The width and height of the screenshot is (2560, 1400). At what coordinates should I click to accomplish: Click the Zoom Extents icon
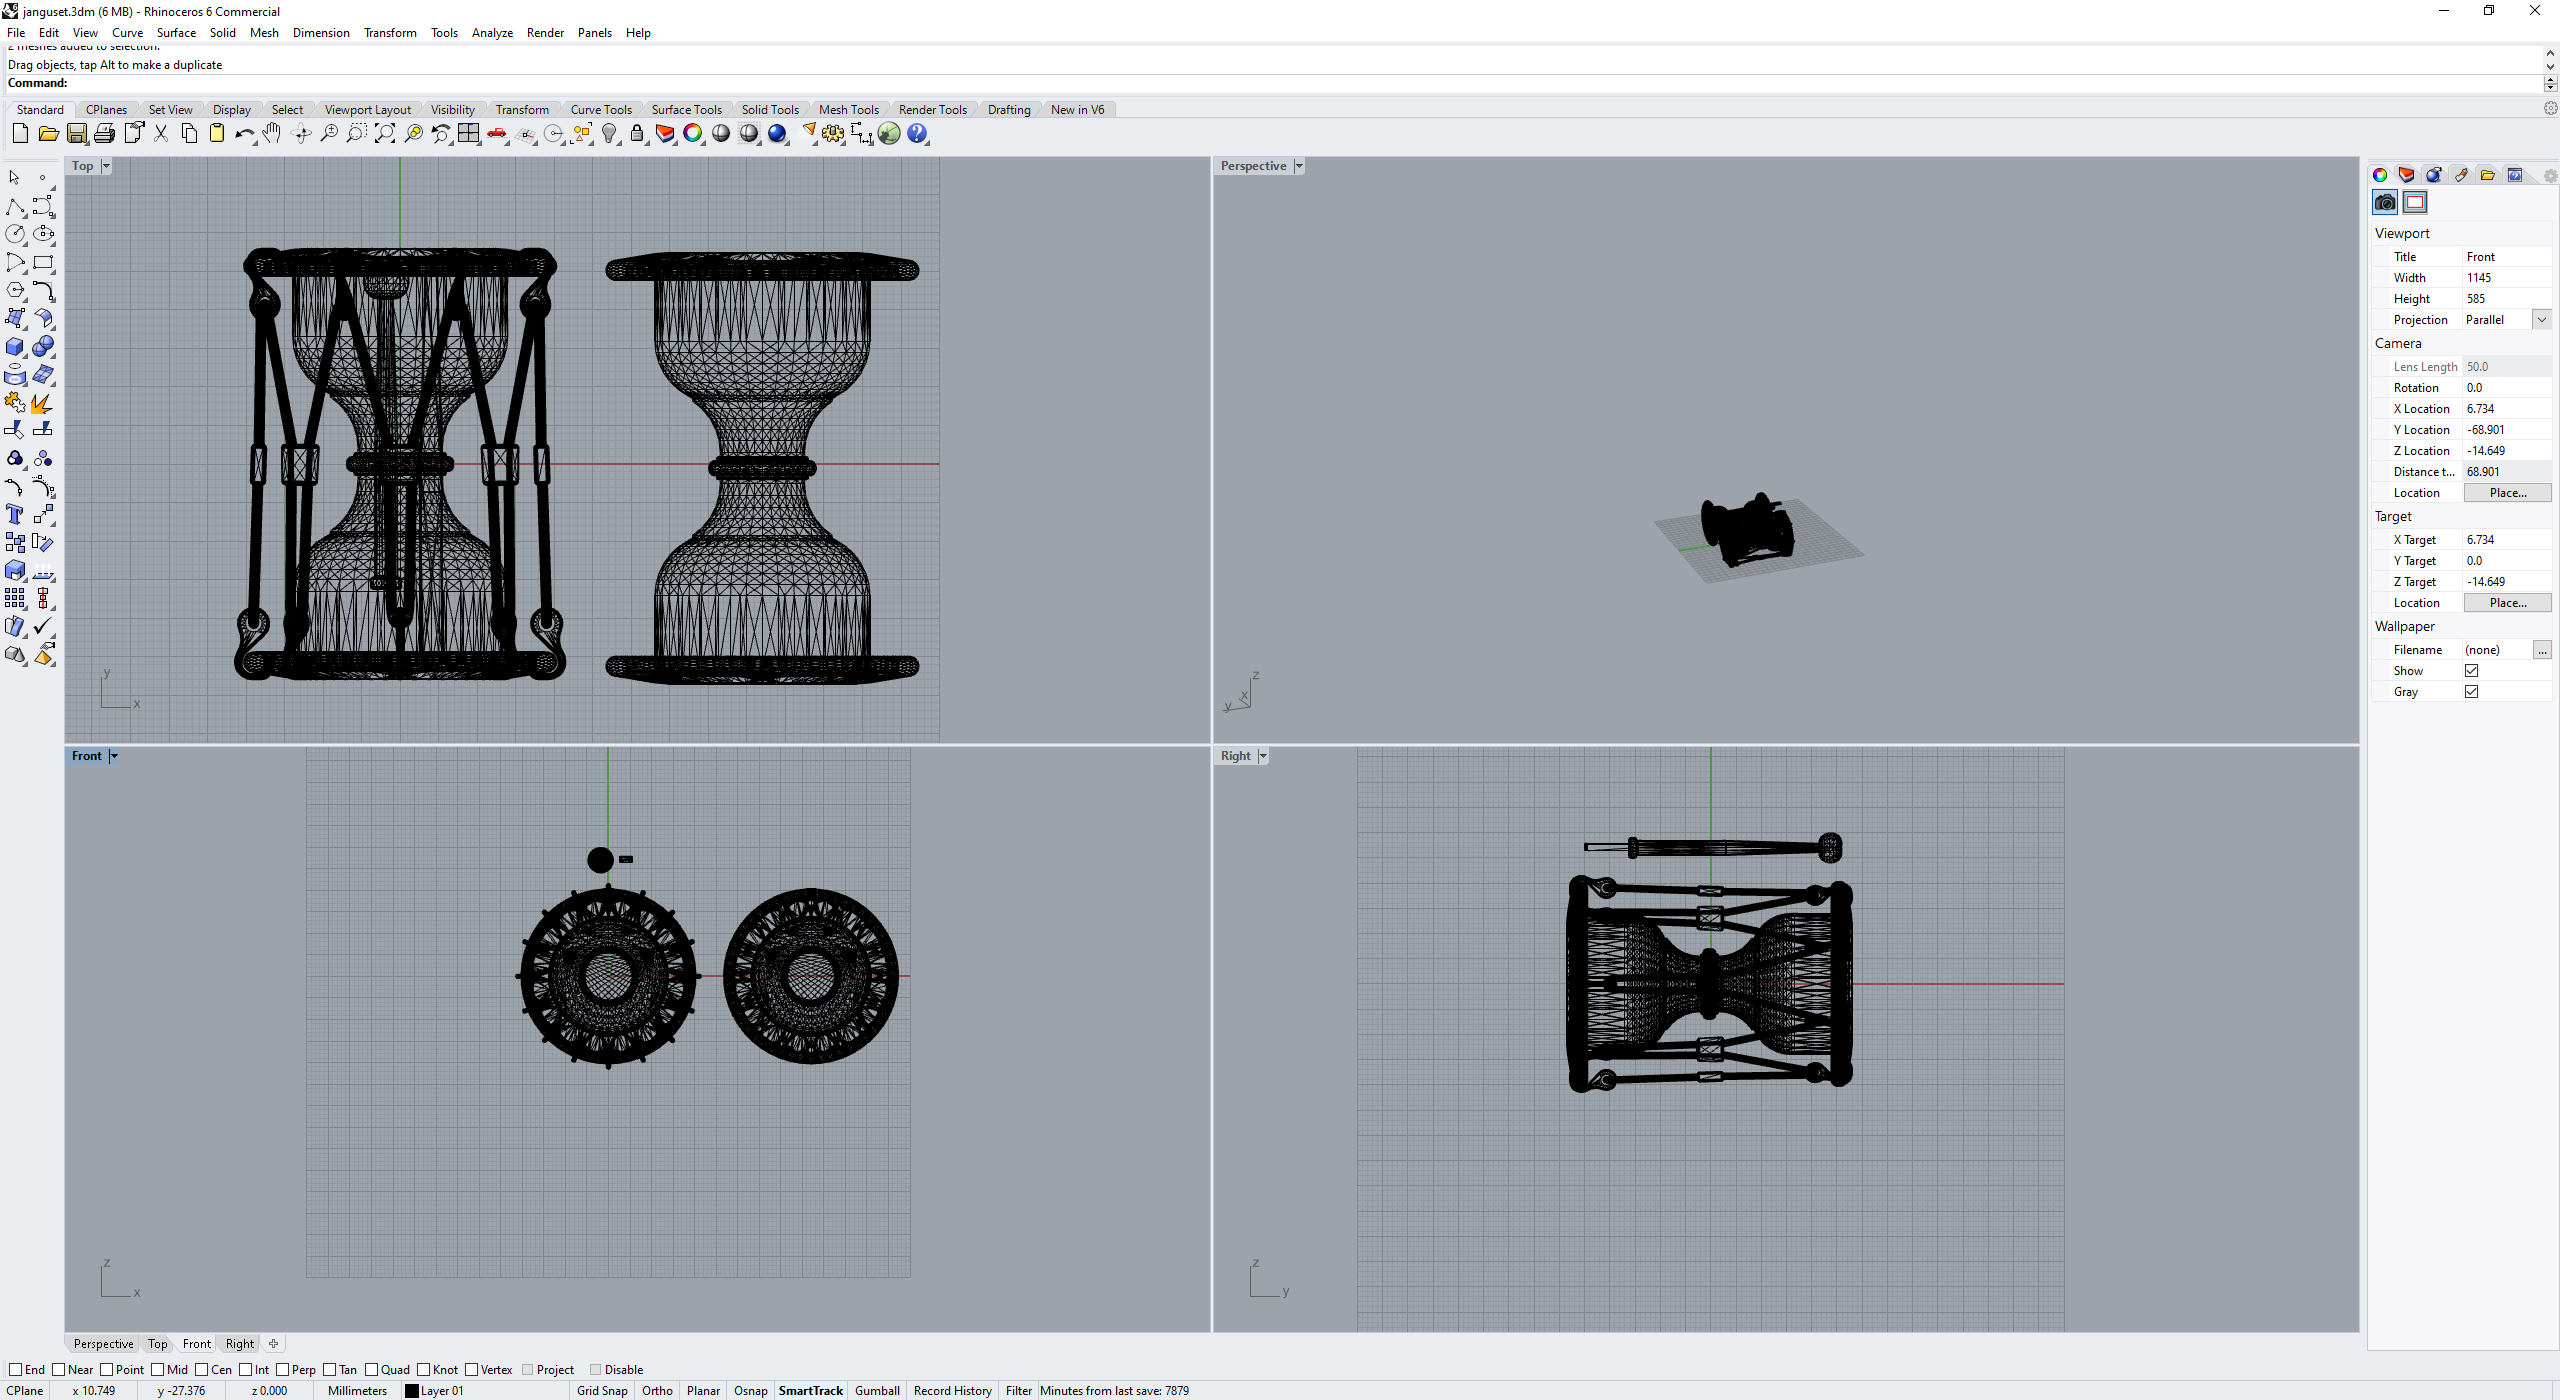[x=385, y=134]
